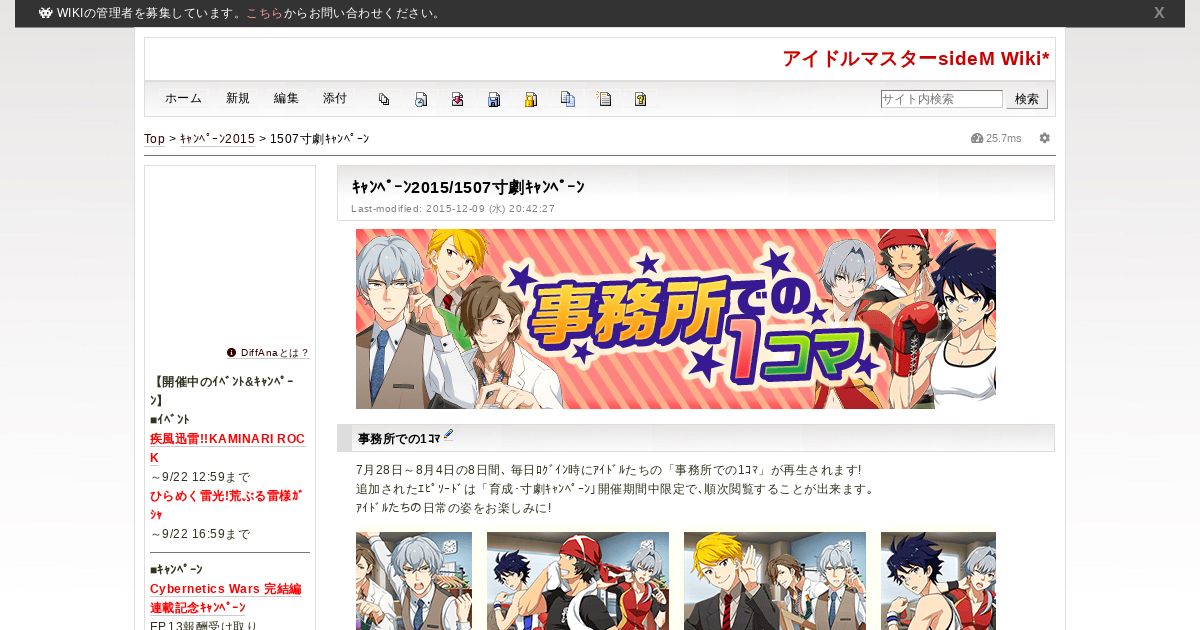Click the pencil edit icon beside section heading
Image resolution: width=1200 pixels, height=630 pixels.
coord(449,435)
